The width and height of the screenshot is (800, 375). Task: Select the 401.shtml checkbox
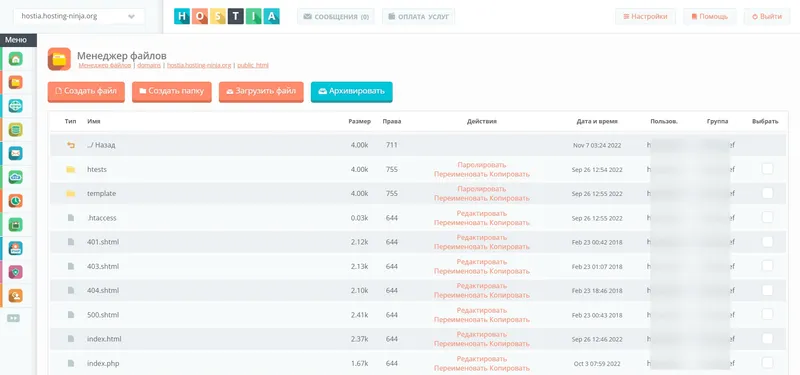[767, 241]
